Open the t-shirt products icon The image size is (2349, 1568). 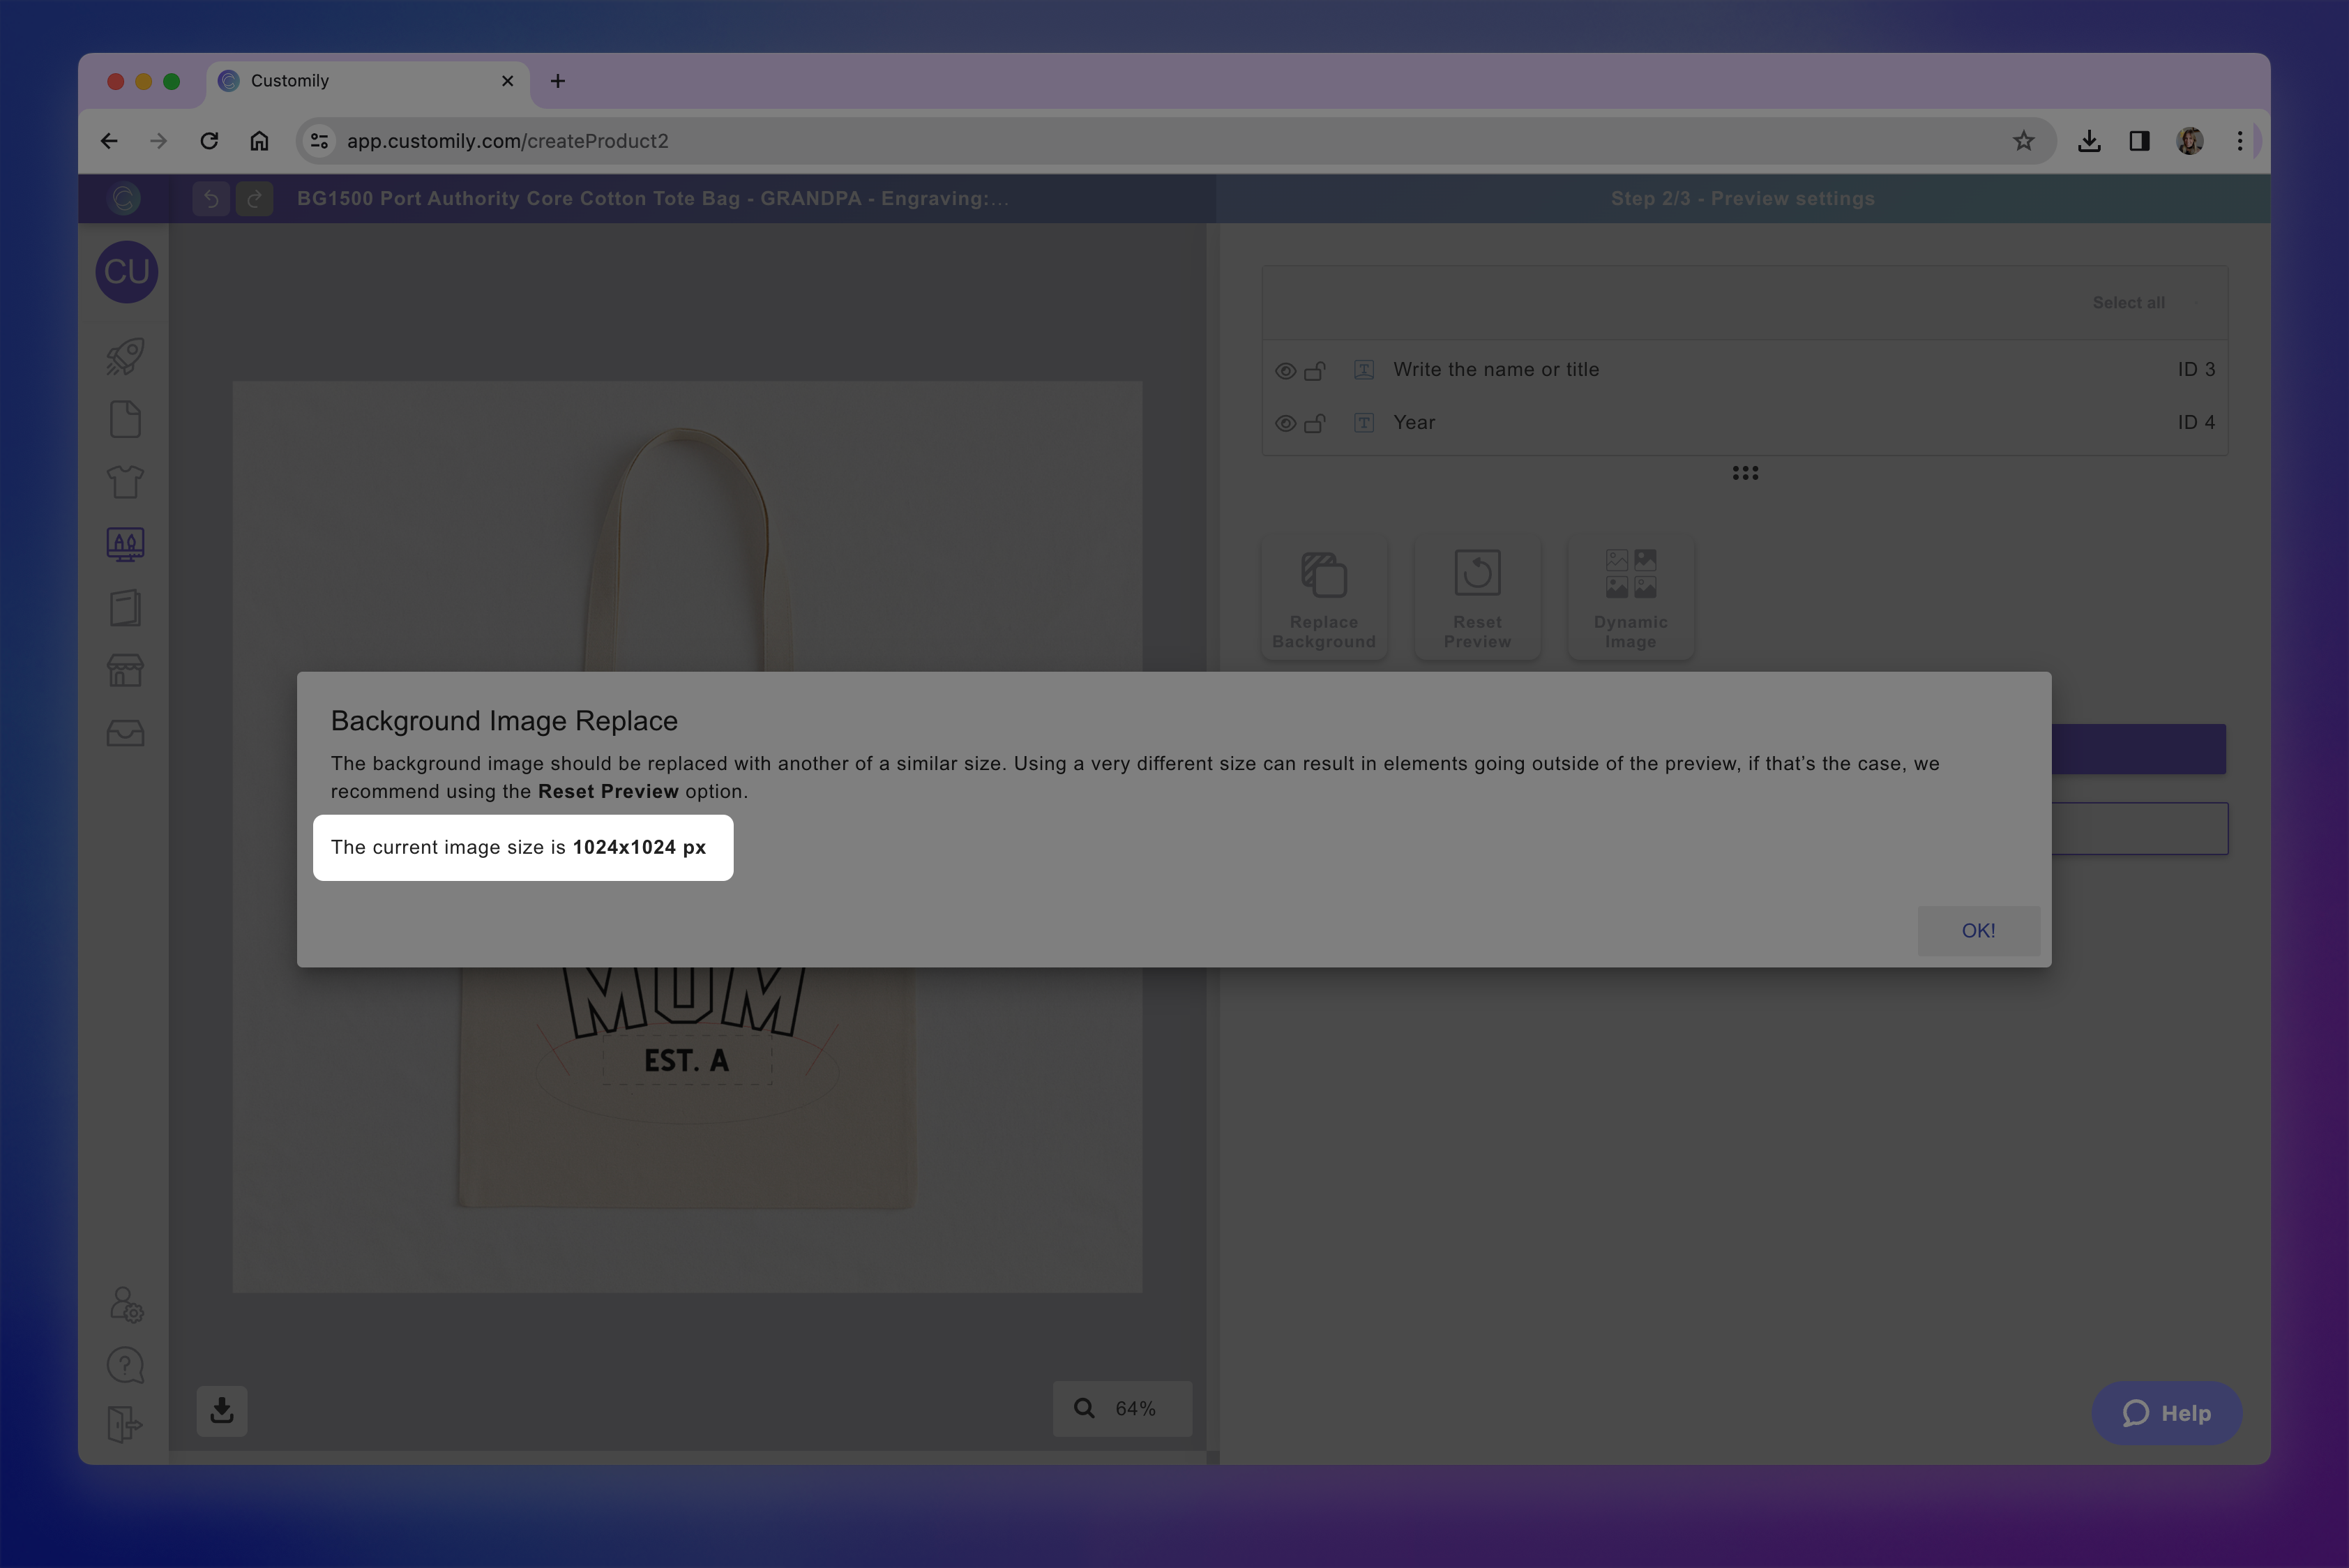click(x=125, y=482)
